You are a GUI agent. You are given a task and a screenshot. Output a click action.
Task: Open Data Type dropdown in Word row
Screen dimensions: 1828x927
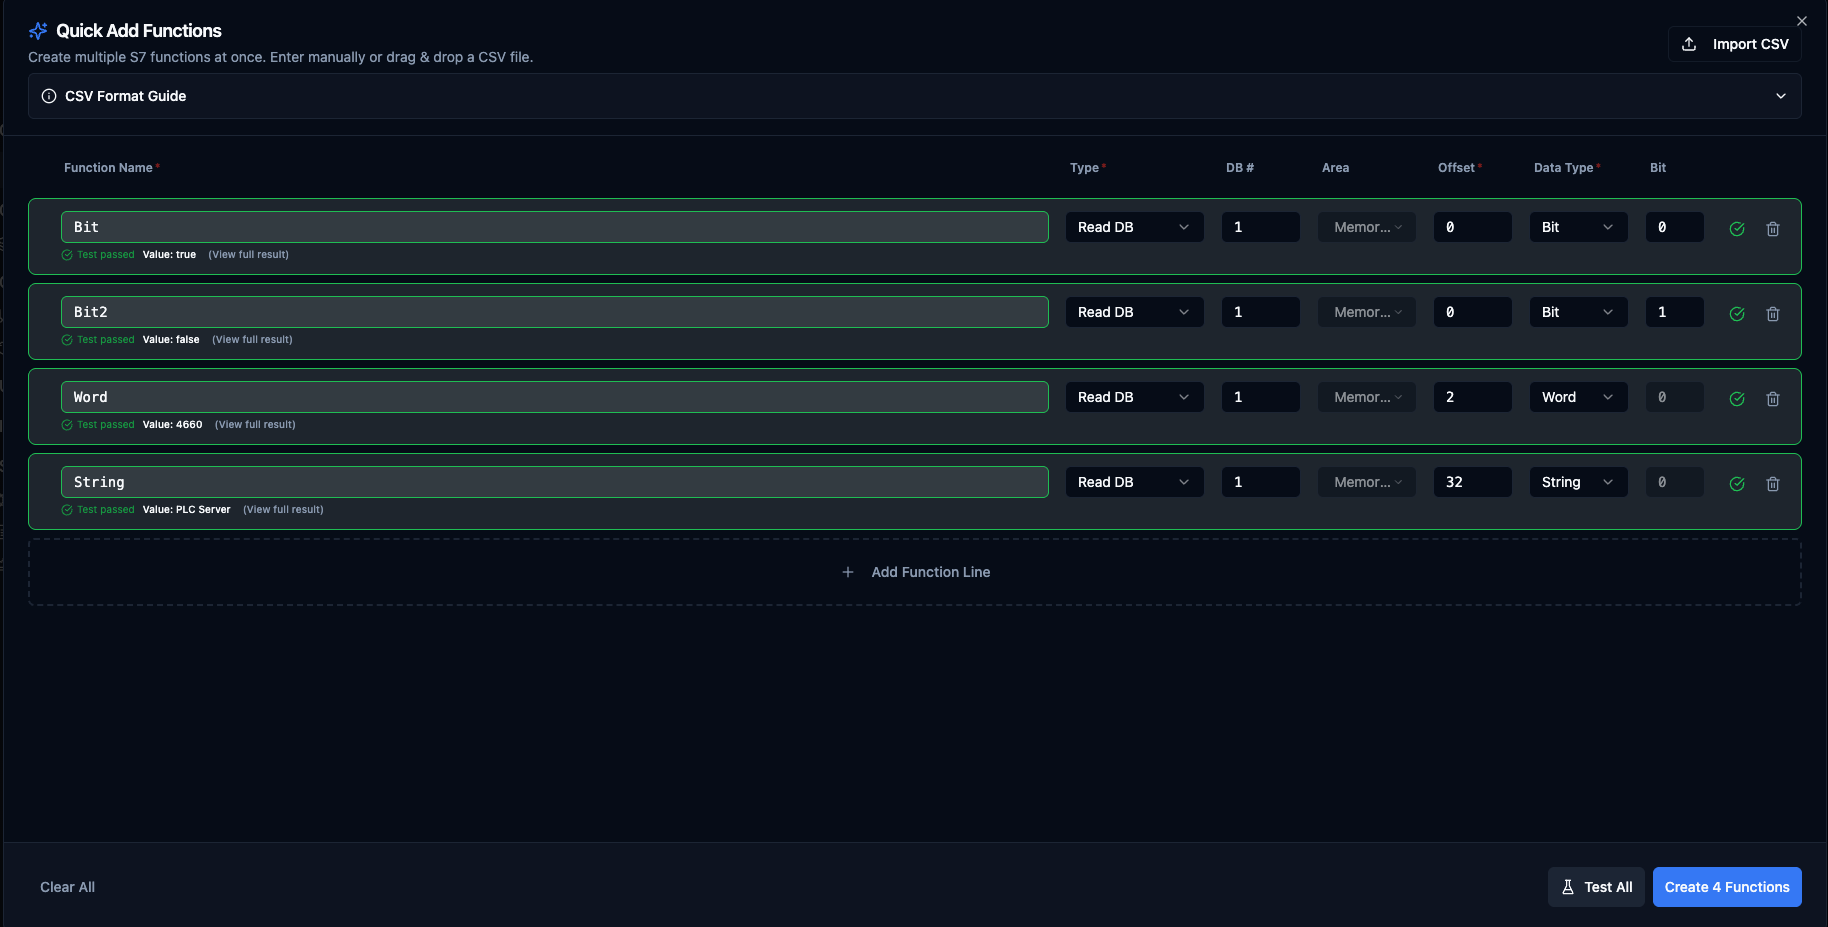tap(1577, 397)
